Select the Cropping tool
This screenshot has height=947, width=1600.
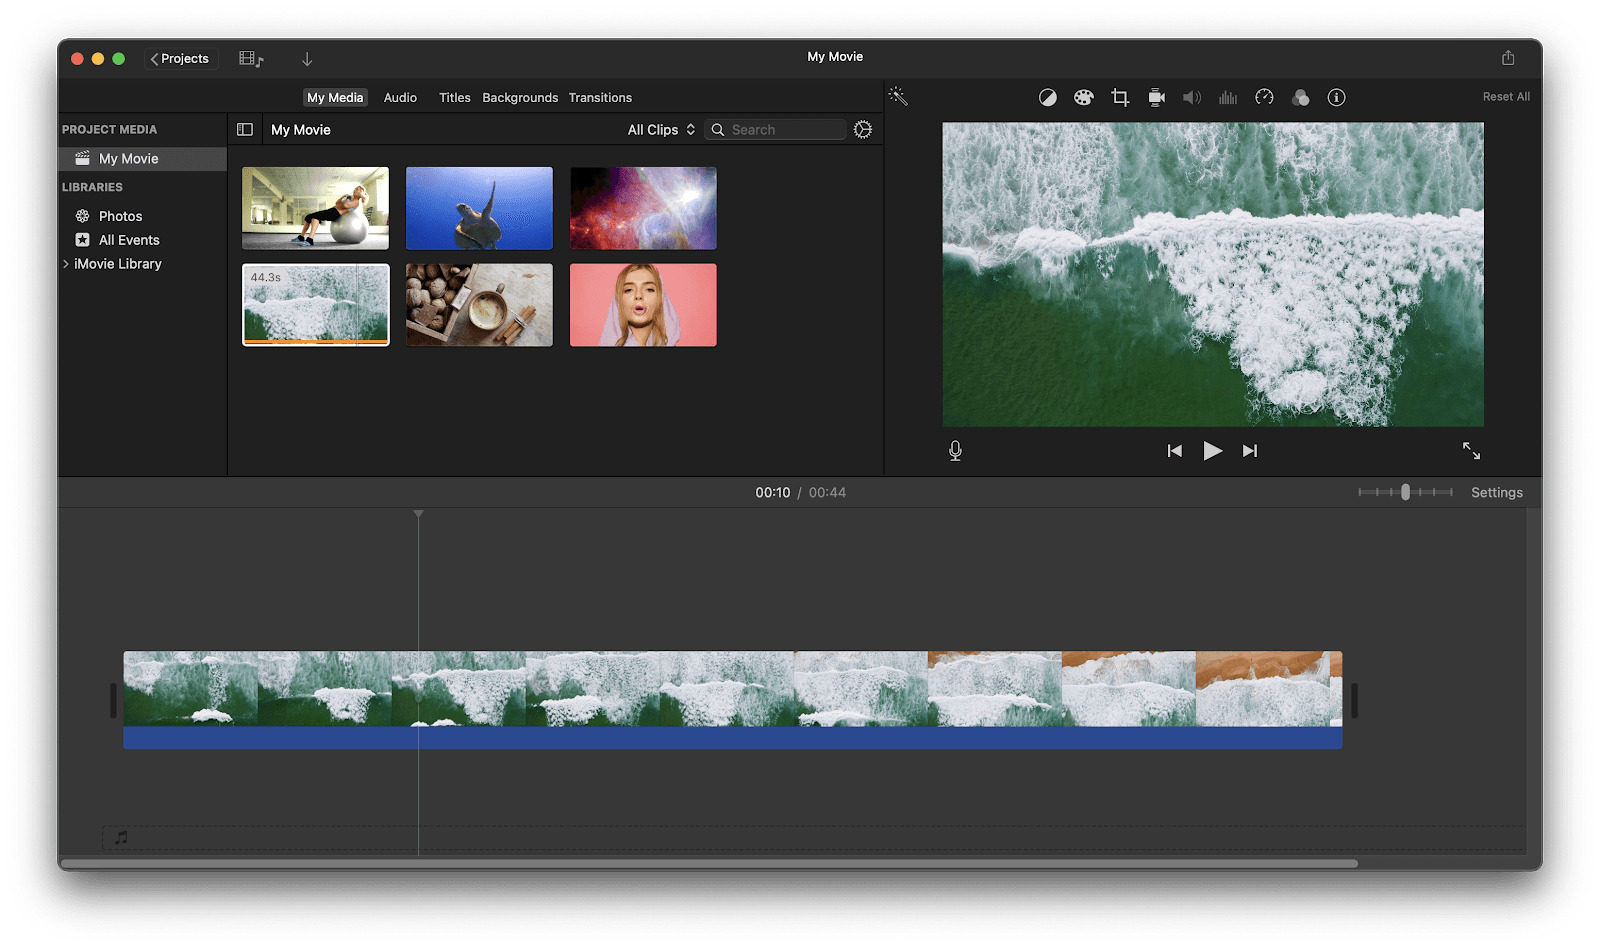click(1119, 97)
